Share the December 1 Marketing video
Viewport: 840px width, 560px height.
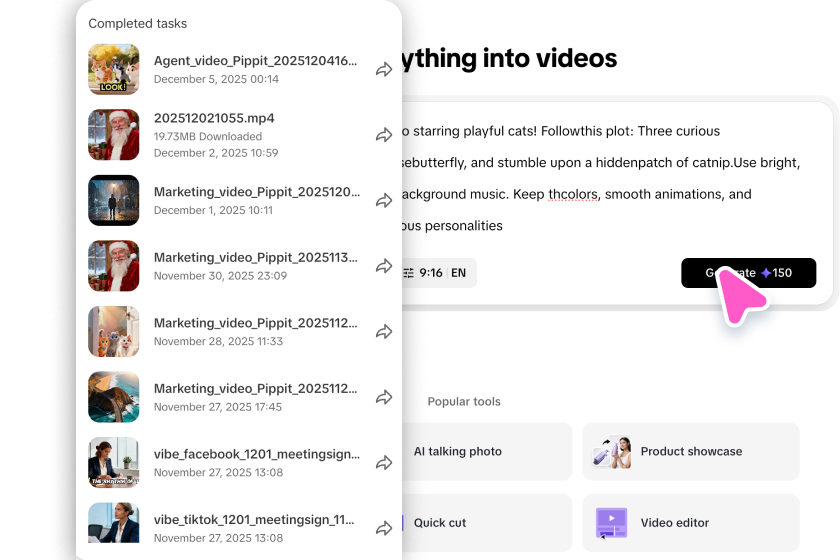383,201
